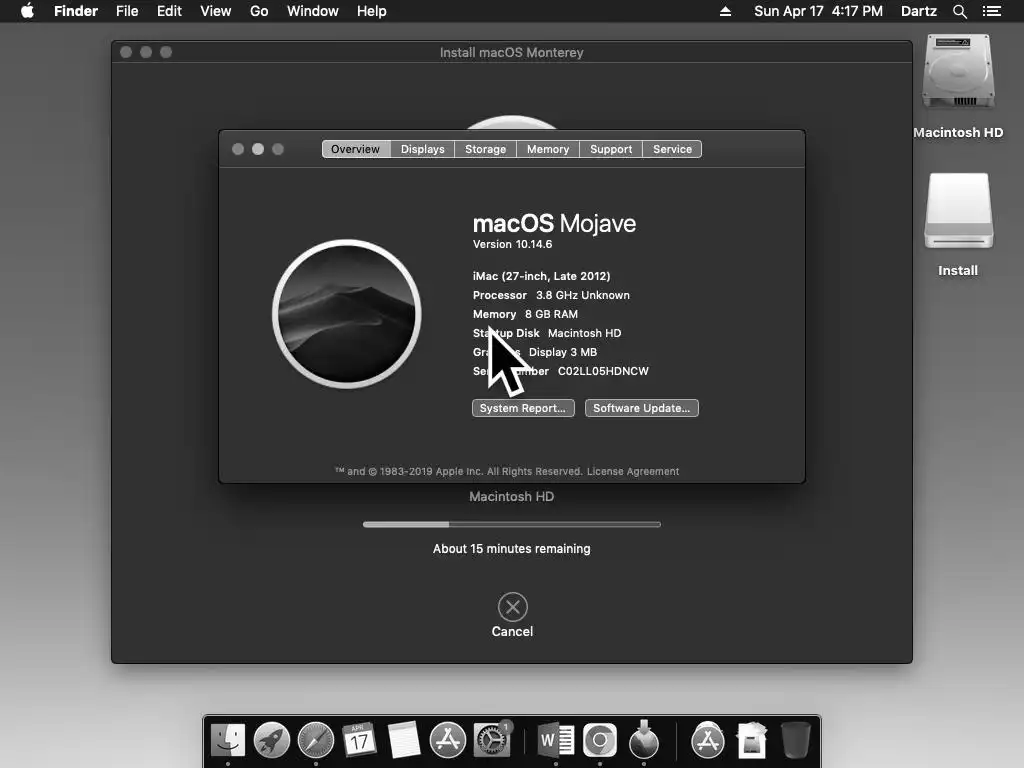Minimize the About This Mac window
The image size is (1024, 768).
[258, 149]
